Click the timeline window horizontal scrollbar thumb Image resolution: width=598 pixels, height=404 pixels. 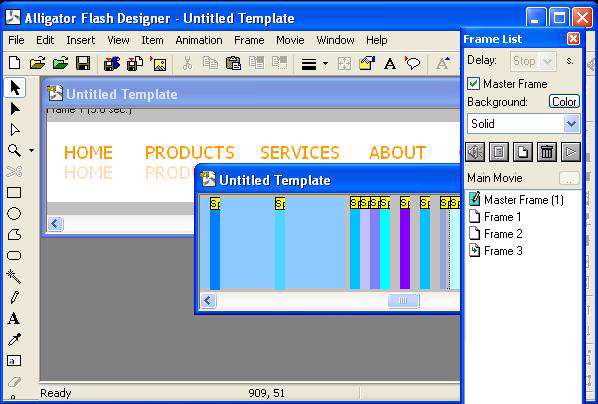click(403, 301)
